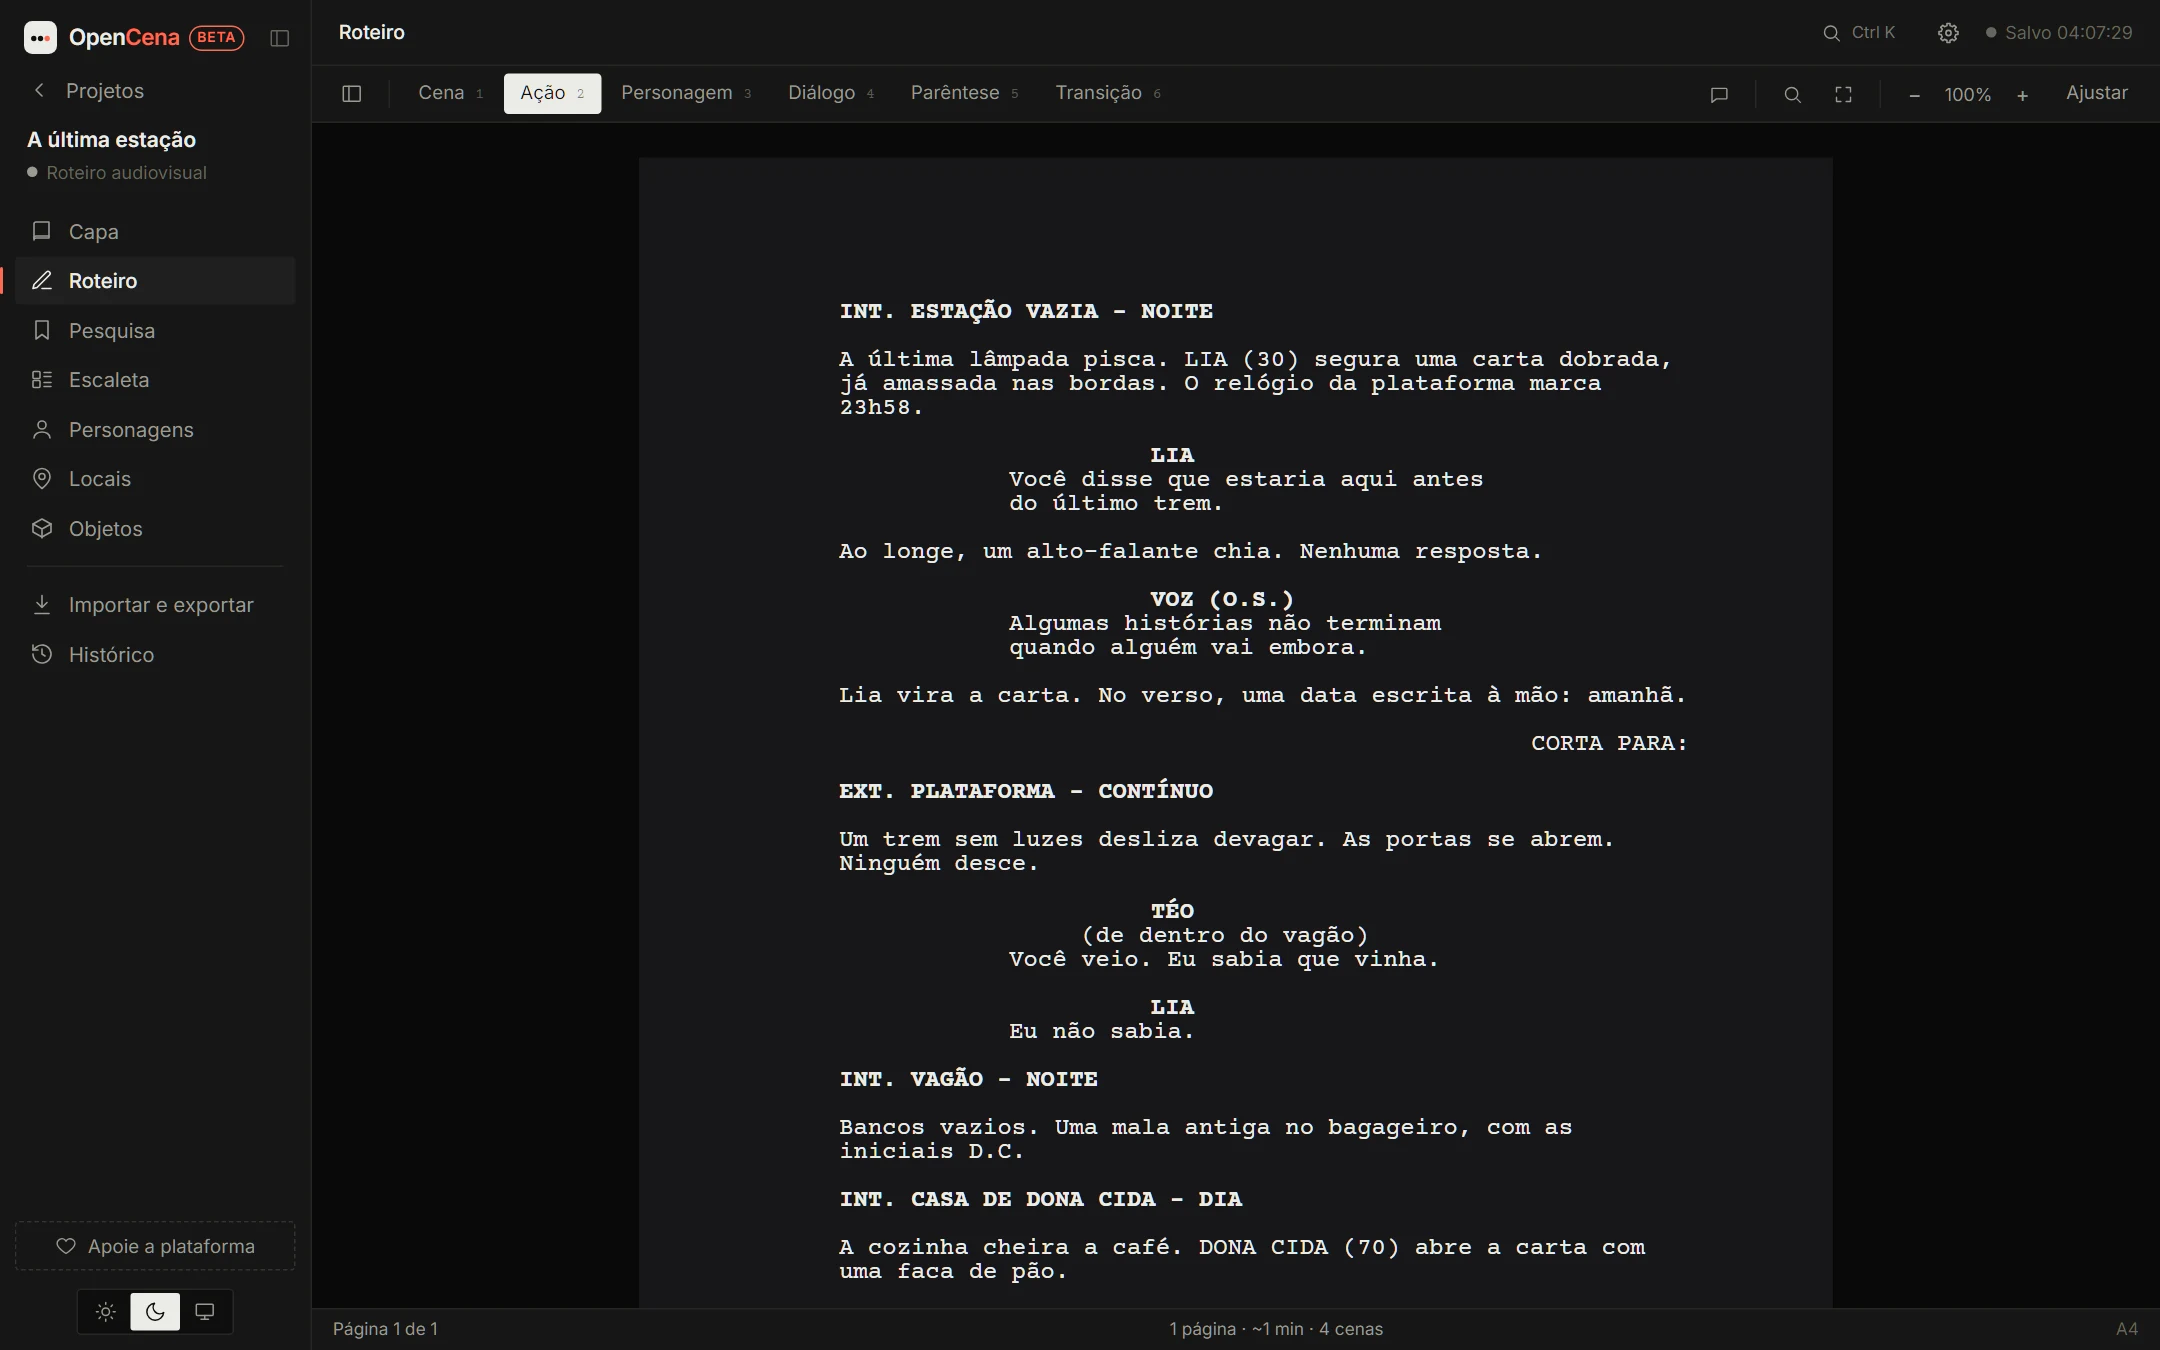Click the search magnifier in the toolbar
This screenshot has height=1350, width=2160.
point(1792,94)
